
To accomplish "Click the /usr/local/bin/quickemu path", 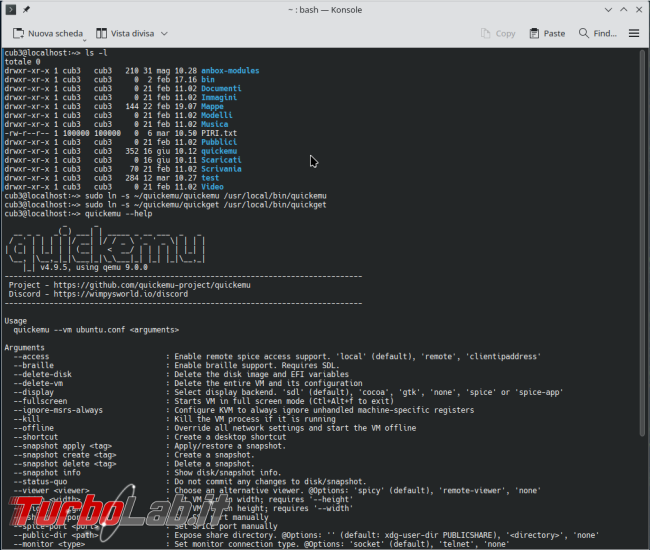I will tap(275, 196).
